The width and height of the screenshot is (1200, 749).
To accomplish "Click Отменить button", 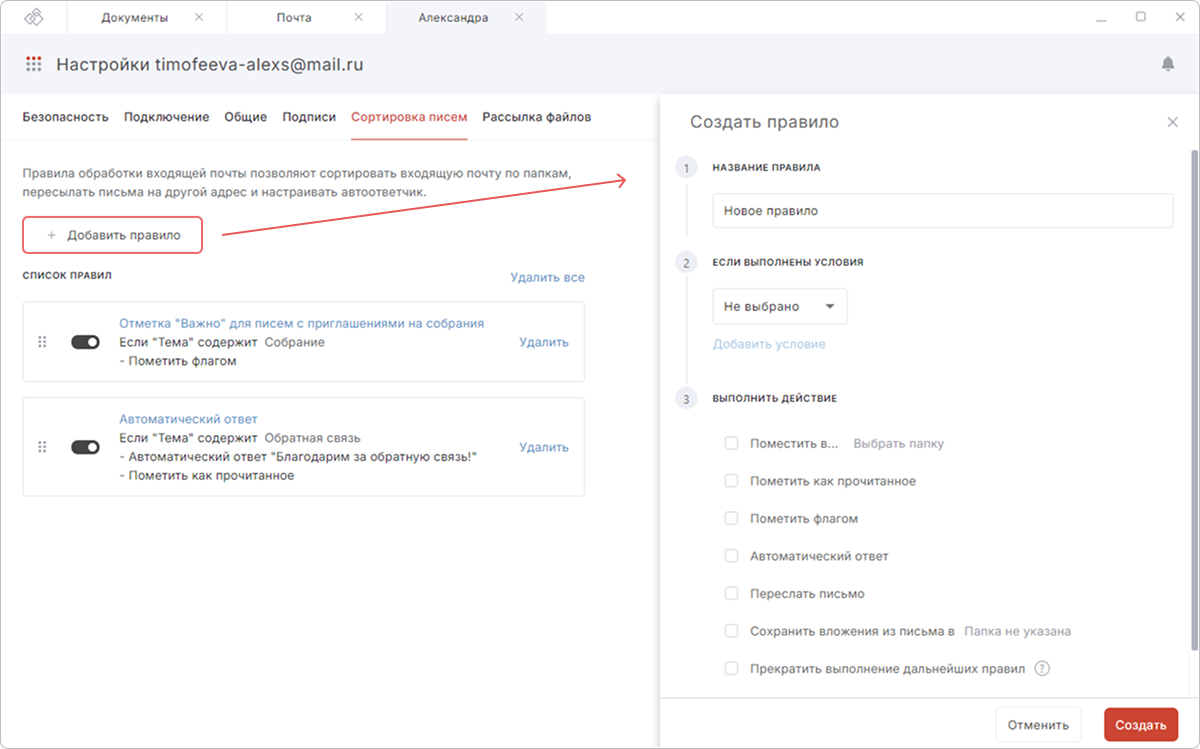I will 1038,725.
